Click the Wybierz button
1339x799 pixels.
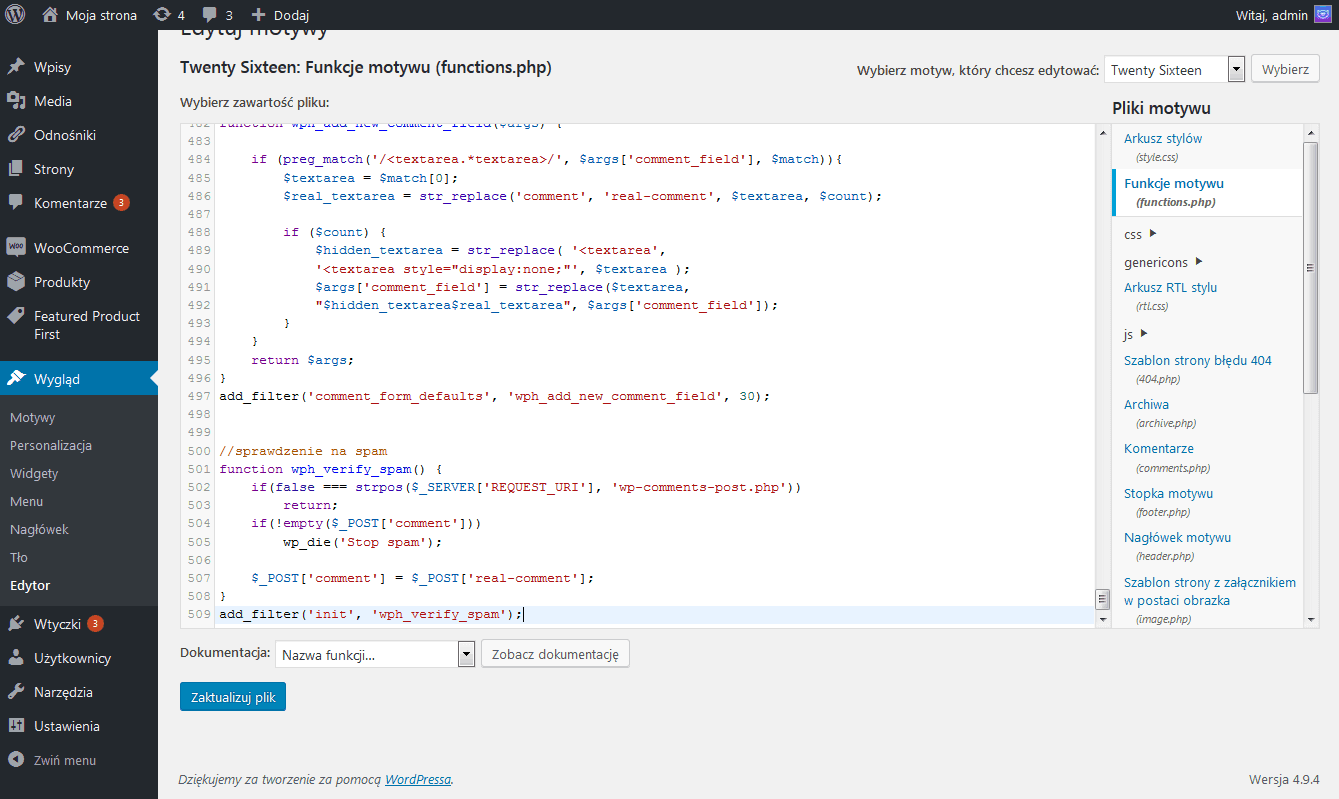1285,70
